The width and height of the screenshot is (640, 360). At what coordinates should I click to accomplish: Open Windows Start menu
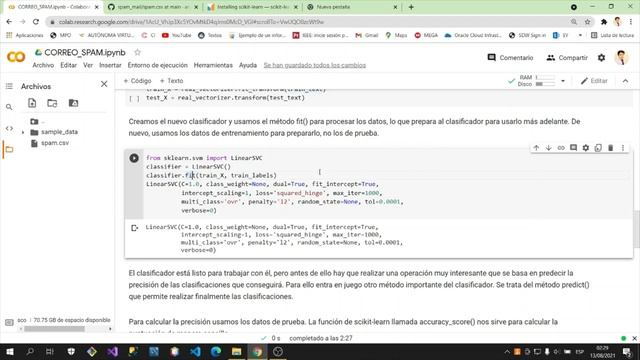point(10,351)
